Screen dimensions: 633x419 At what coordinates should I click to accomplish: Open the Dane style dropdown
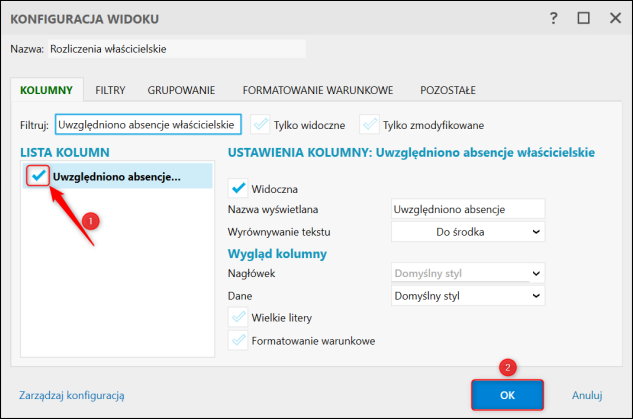[468, 296]
